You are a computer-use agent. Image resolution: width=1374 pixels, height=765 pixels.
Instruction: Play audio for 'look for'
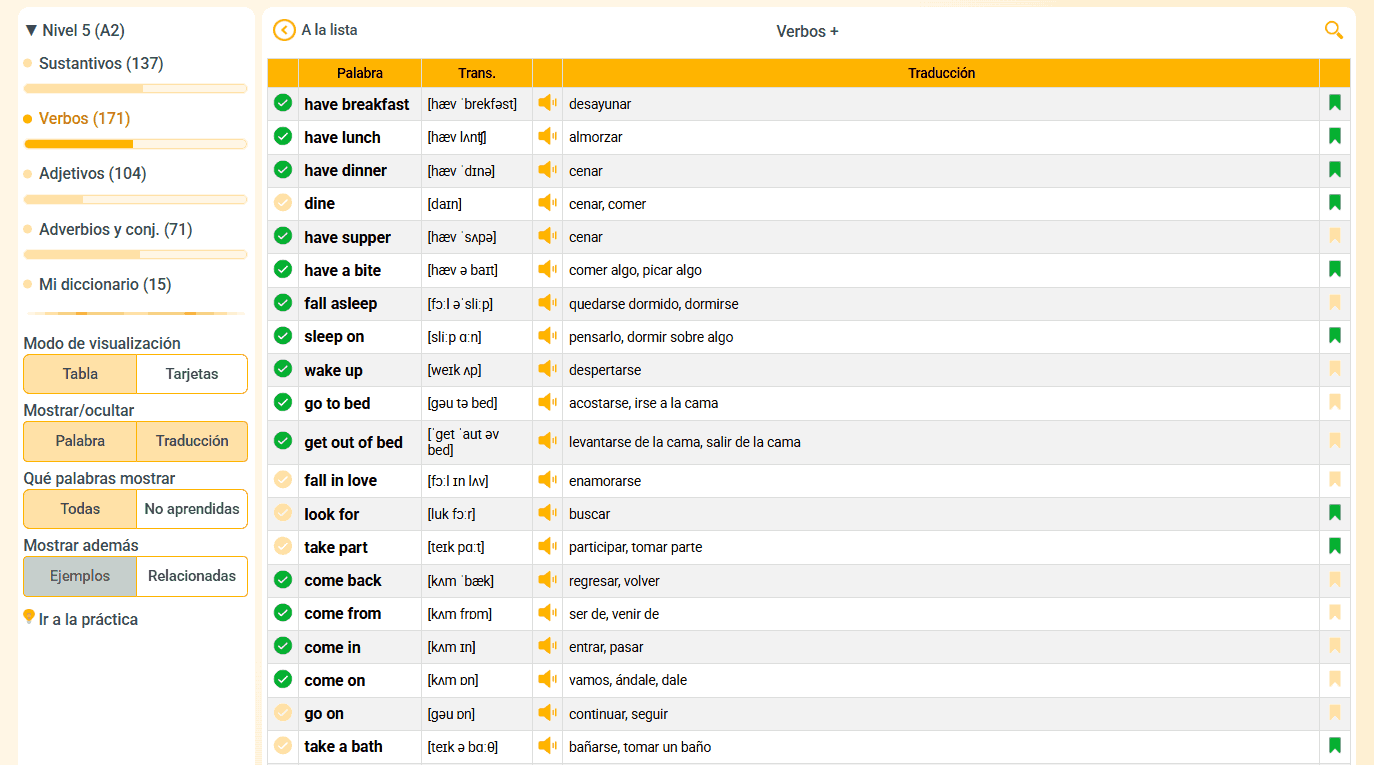547,513
